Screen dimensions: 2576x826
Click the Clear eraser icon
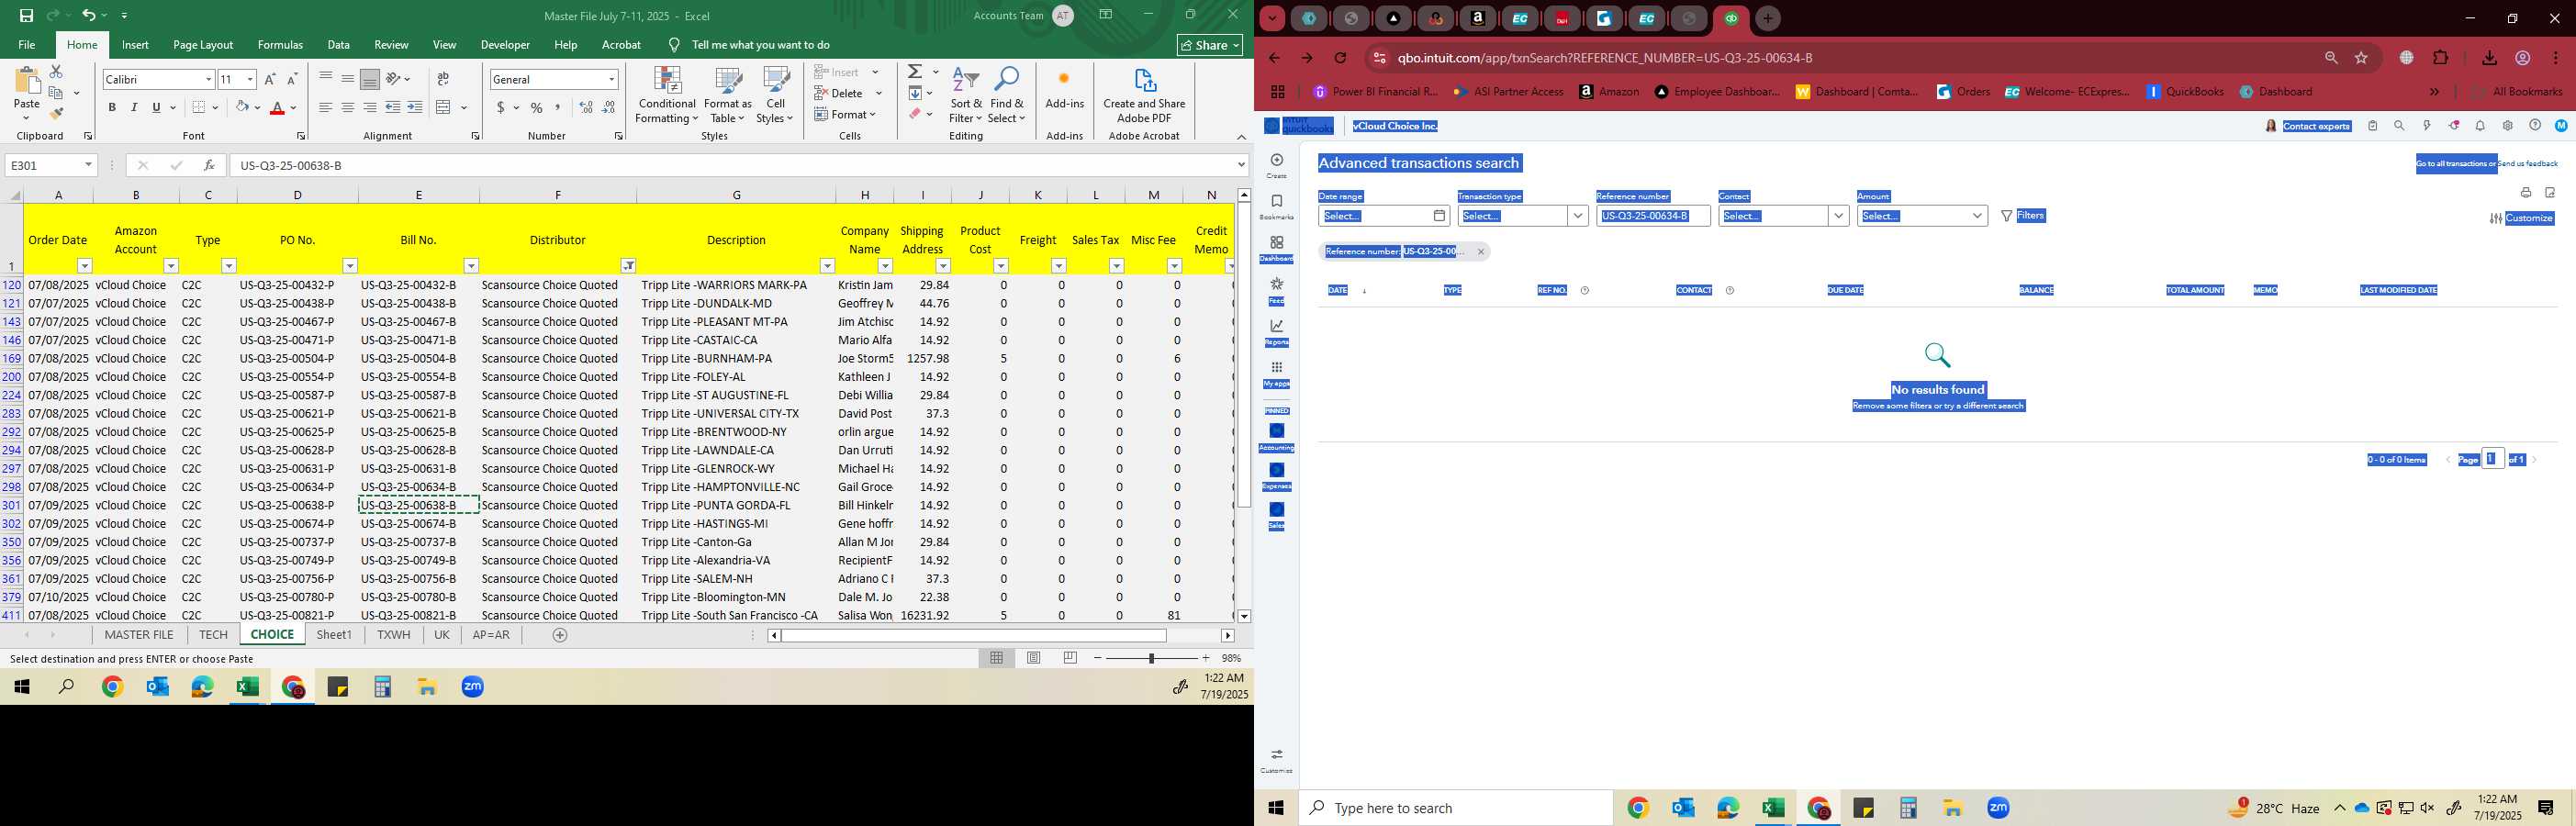[x=915, y=114]
